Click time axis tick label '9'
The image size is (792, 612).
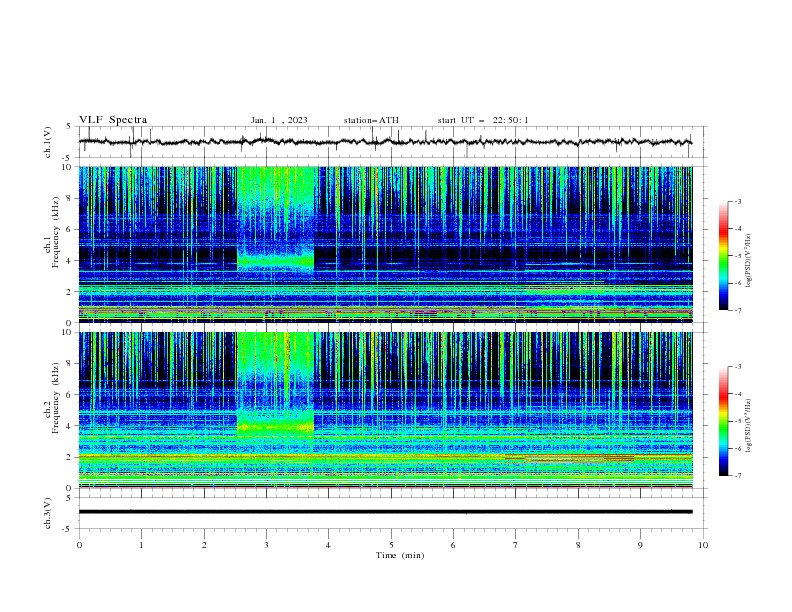[640, 545]
